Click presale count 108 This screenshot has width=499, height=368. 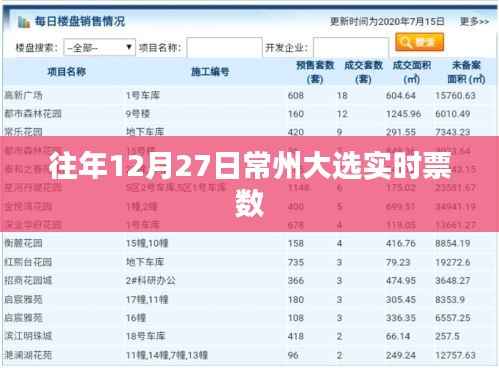(296, 318)
